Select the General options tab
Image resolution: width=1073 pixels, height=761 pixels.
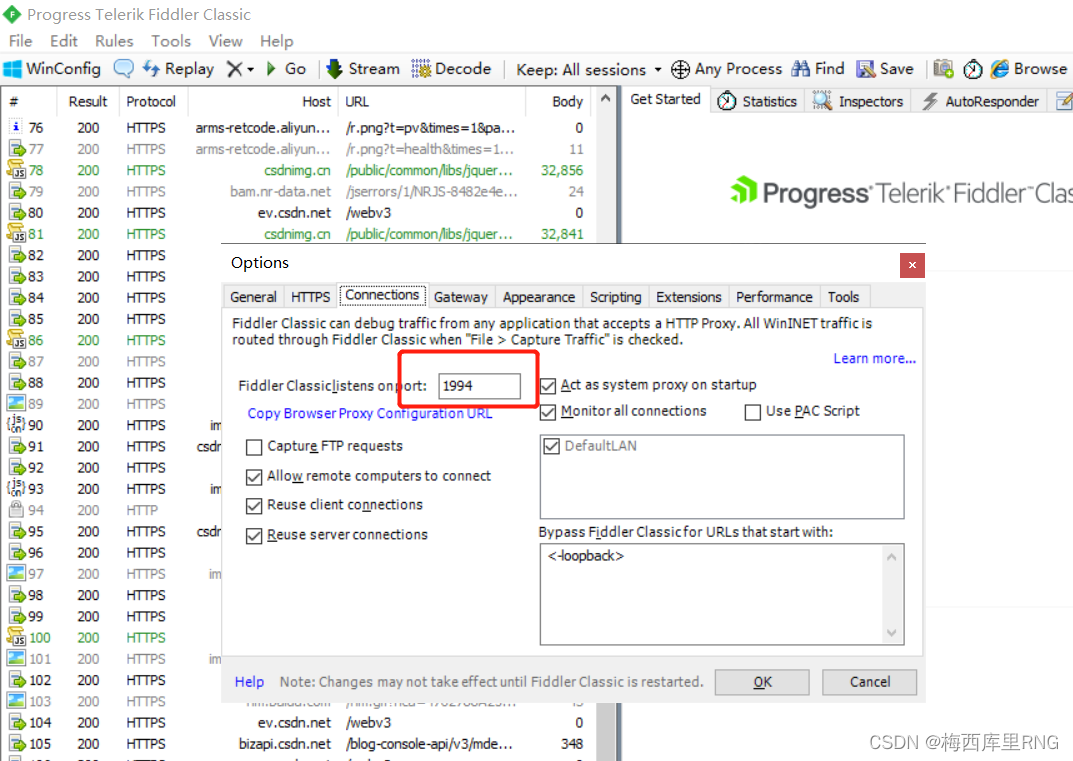[253, 297]
